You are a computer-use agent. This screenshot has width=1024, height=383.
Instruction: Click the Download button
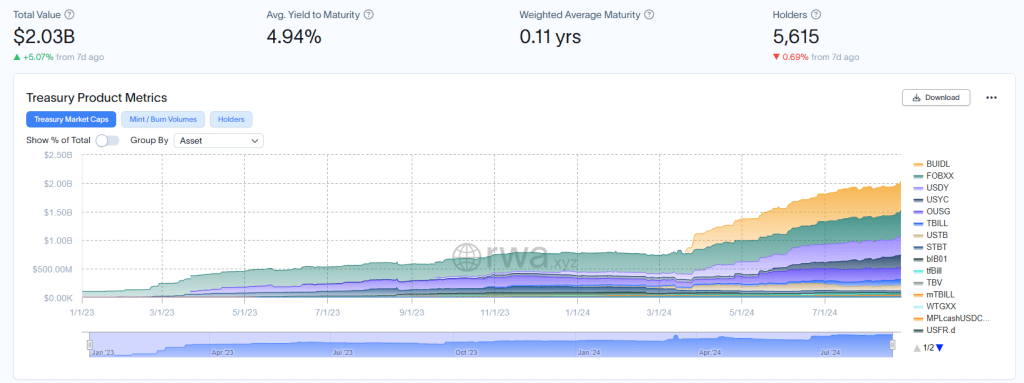point(936,97)
